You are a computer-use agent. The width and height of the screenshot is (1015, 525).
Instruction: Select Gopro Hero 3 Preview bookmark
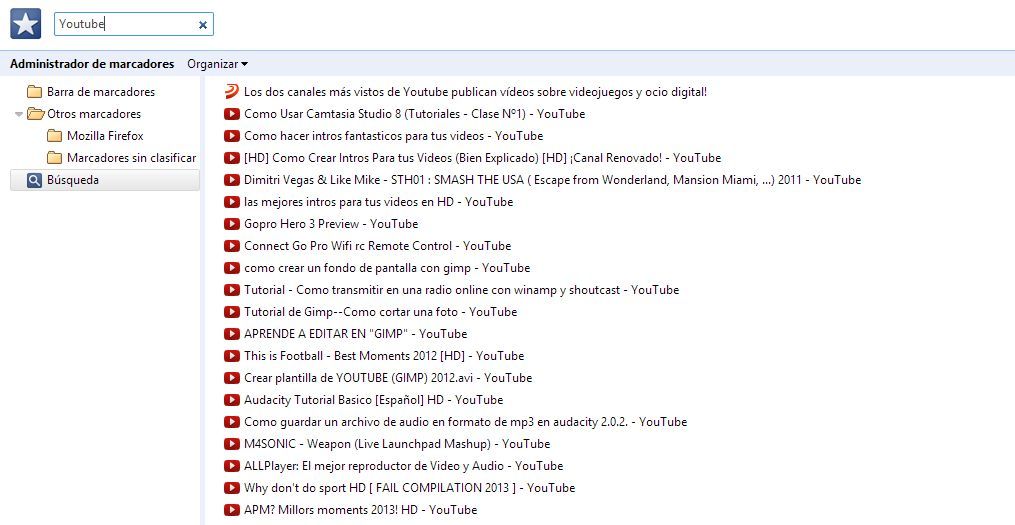click(x=331, y=224)
